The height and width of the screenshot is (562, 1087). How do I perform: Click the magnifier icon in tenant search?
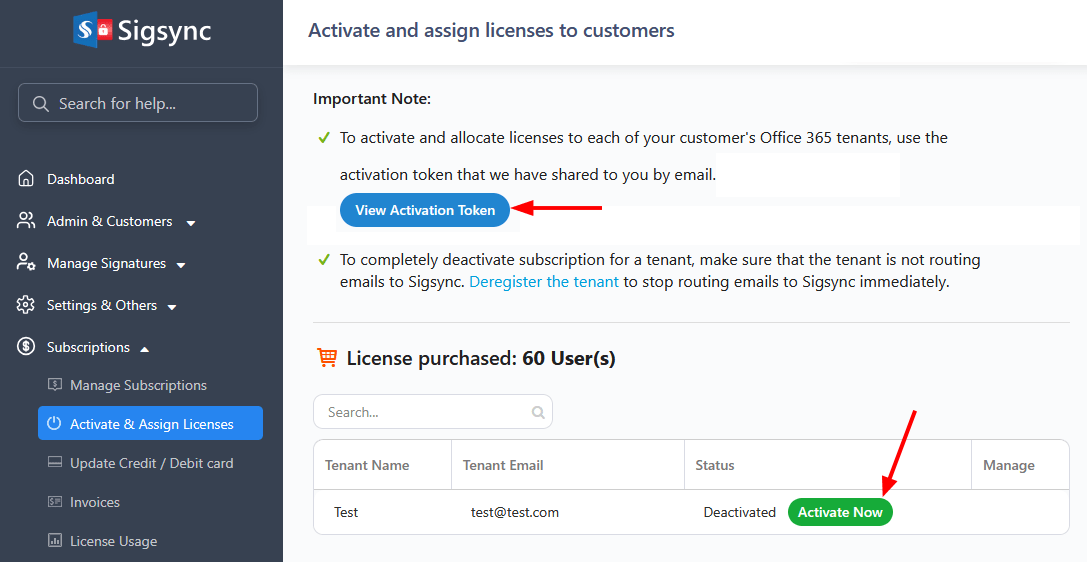pyautogui.click(x=538, y=412)
